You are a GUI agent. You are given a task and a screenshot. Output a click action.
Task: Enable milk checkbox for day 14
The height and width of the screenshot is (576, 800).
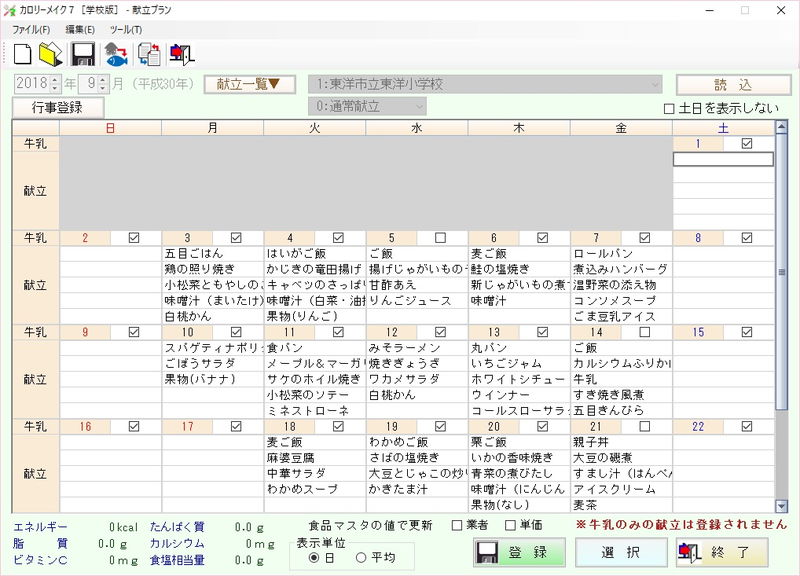pos(645,332)
